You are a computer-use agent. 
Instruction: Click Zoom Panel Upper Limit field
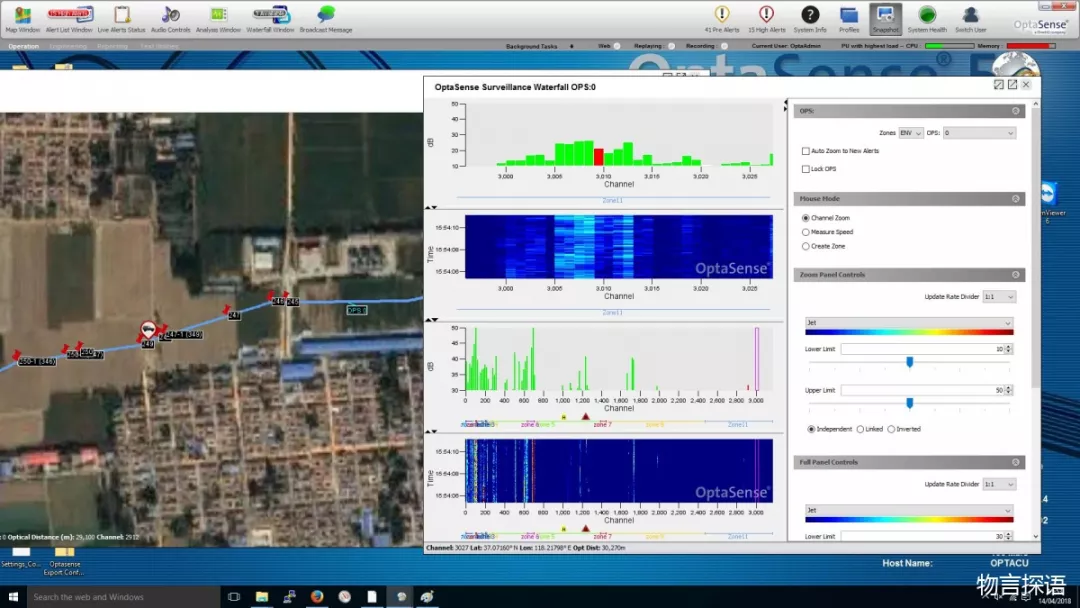pos(922,390)
